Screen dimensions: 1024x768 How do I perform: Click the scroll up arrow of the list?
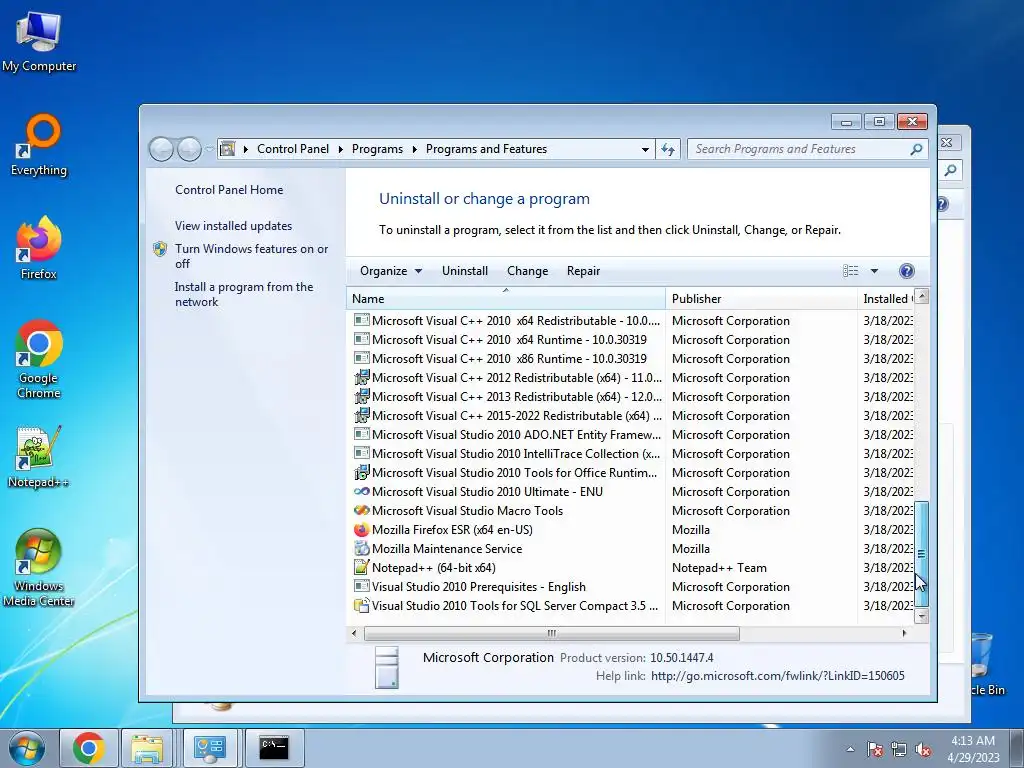pos(921,296)
